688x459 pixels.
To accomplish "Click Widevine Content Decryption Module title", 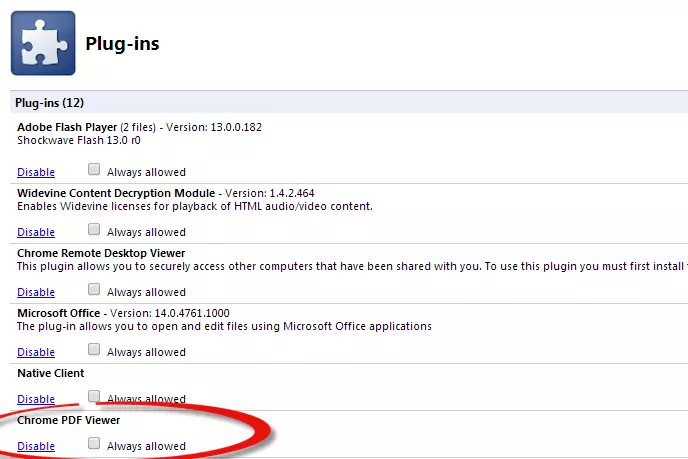I will (x=116, y=193).
